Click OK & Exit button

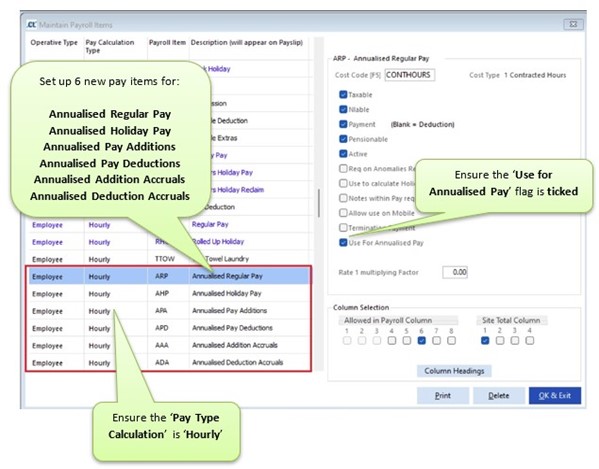point(555,396)
